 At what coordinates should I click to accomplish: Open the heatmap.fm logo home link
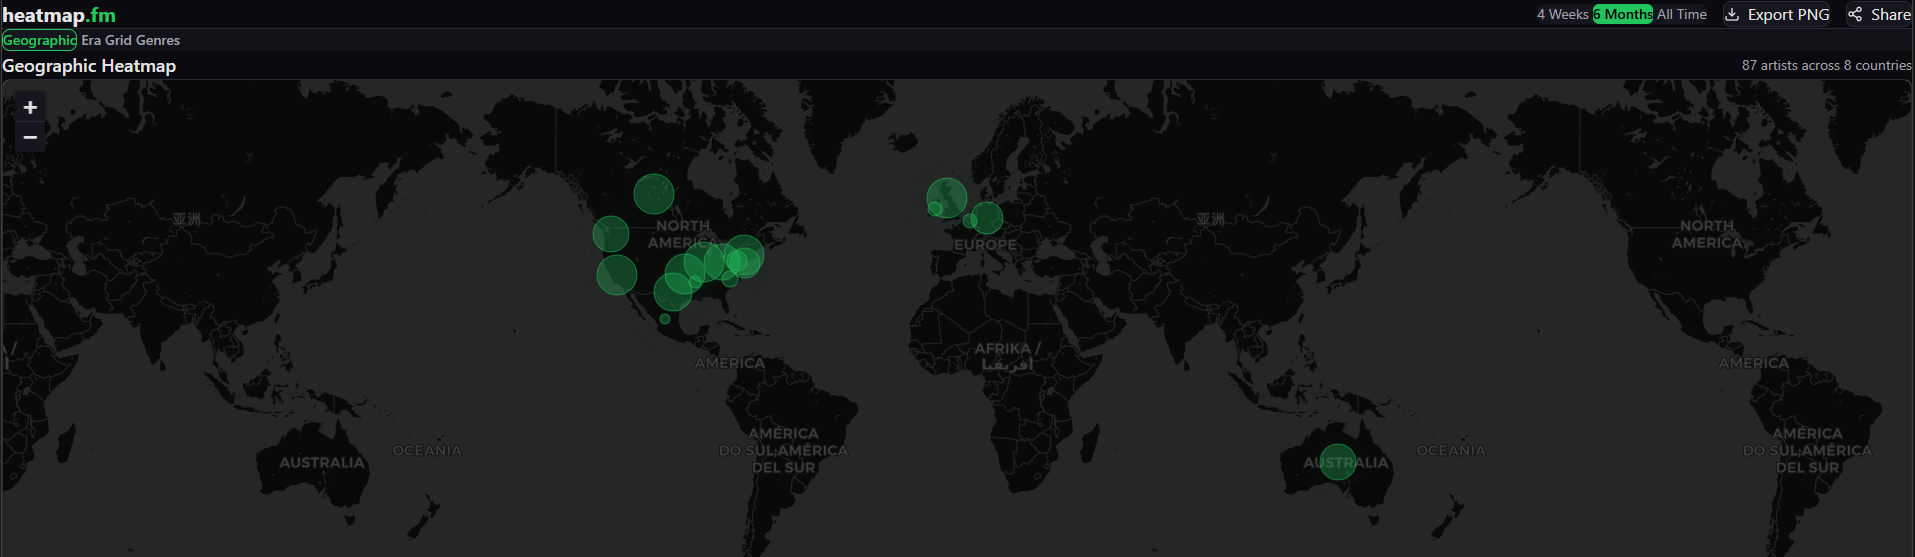(59, 15)
